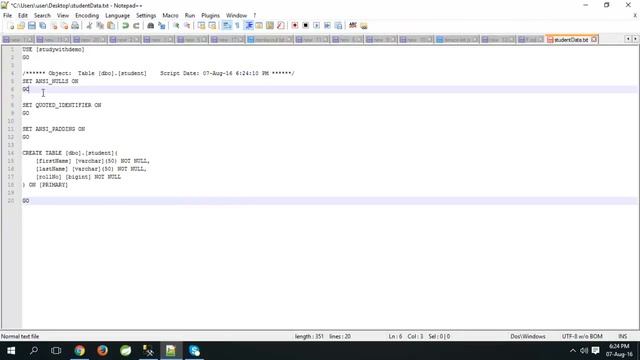Save current recorded macro icon
This screenshot has height=360, width=640.
(x=338, y=26)
